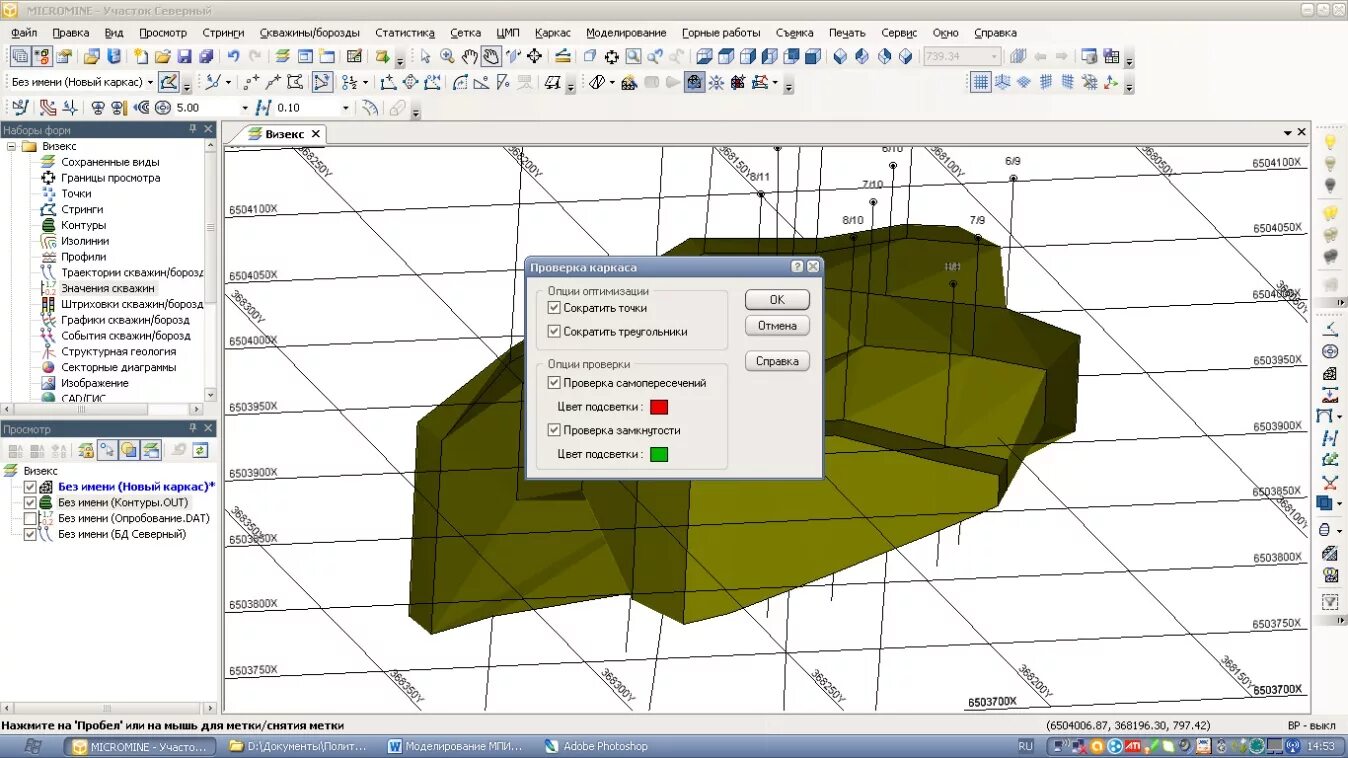Open the red self-intersection highlight color
This screenshot has height=758, width=1348.
tap(659, 407)
